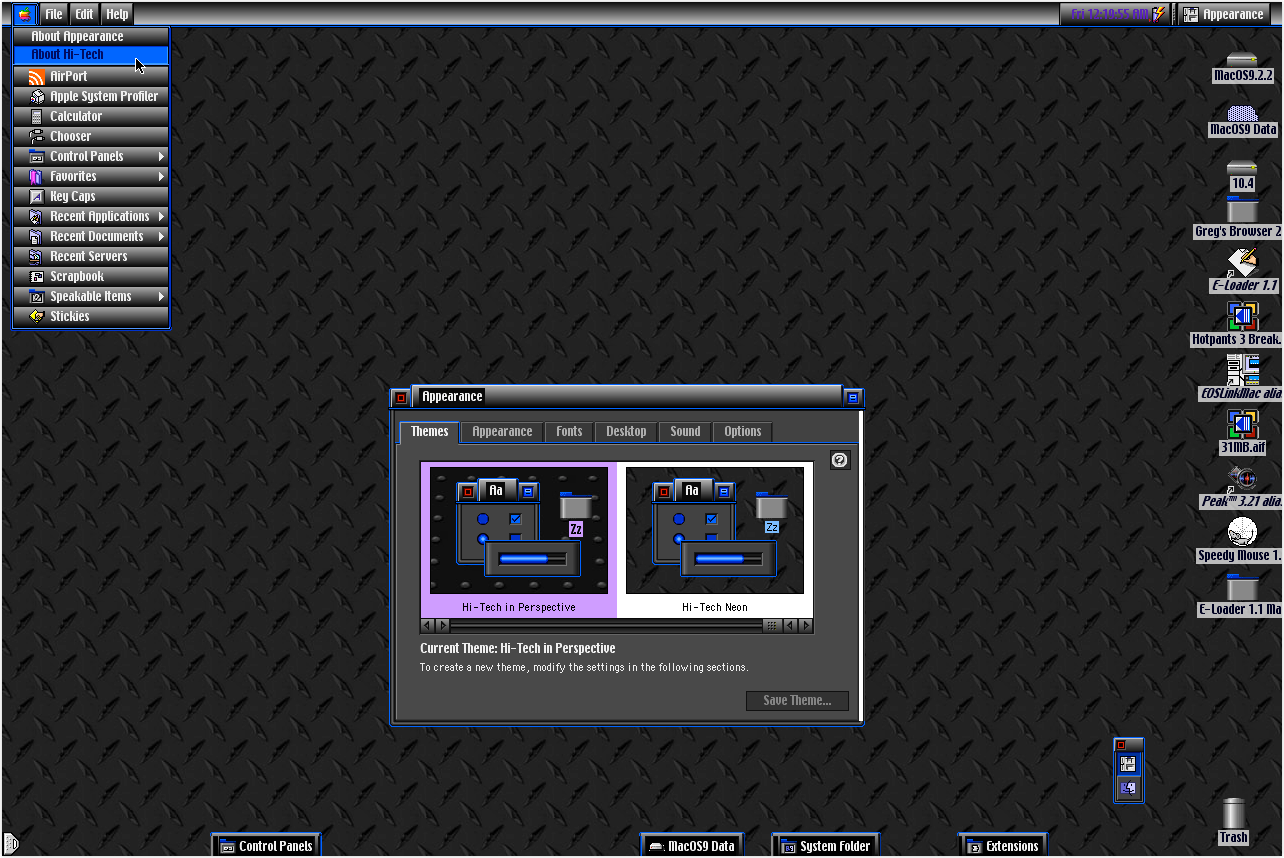Switch to Appearance in the floating application switcher

(1129, 764)
